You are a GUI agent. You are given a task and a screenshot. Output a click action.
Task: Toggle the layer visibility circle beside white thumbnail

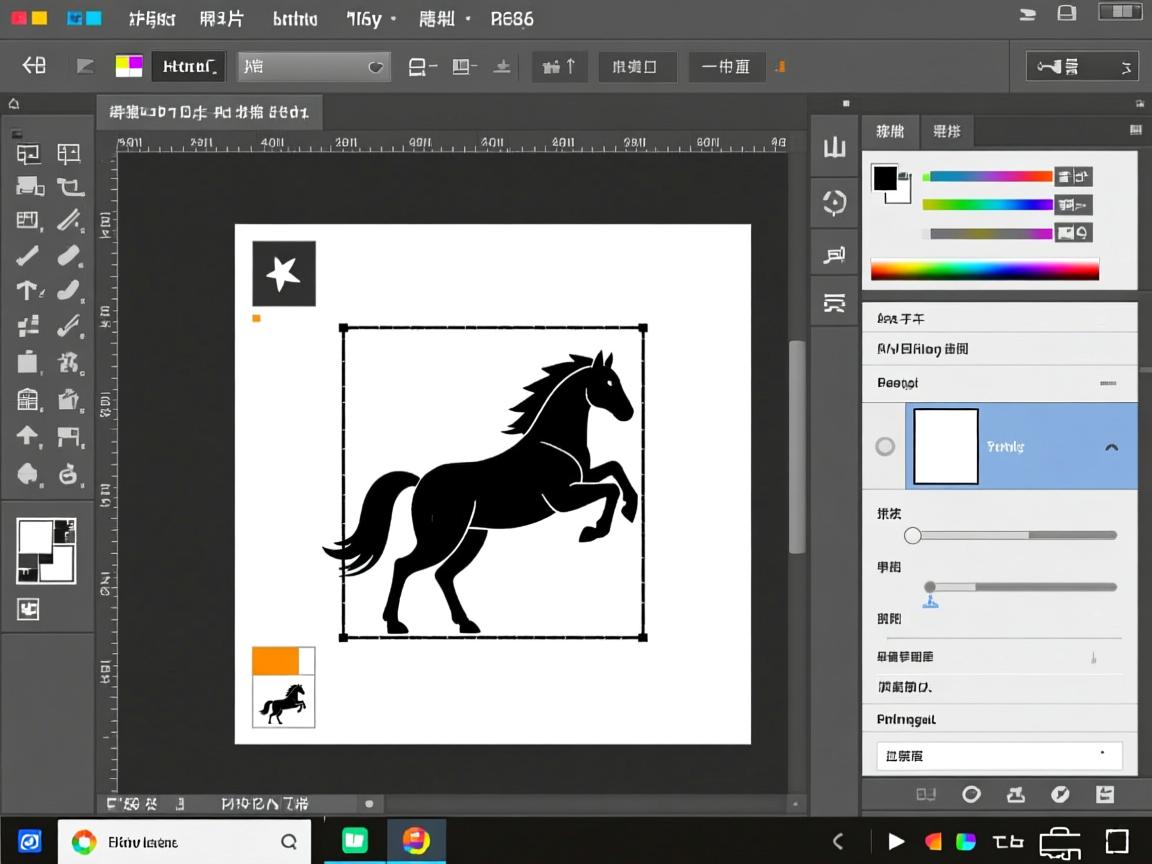[885, 447]
